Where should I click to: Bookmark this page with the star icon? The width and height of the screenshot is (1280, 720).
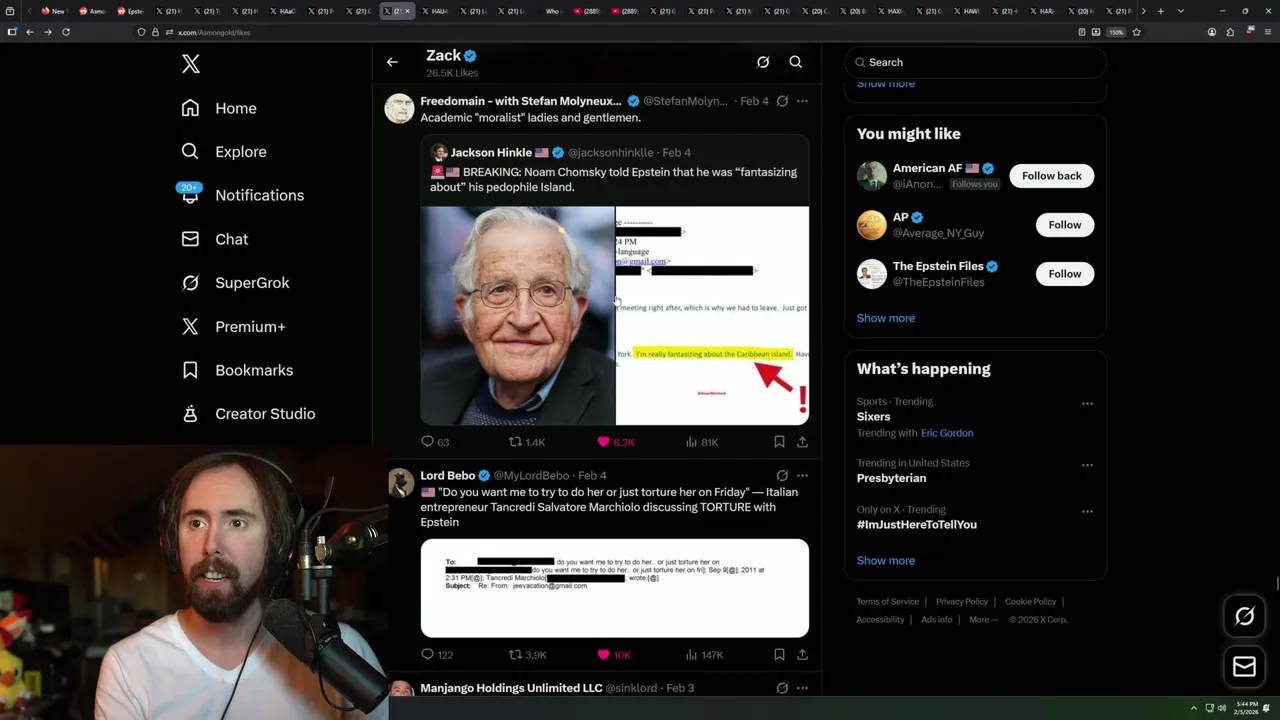(1136, 32)
